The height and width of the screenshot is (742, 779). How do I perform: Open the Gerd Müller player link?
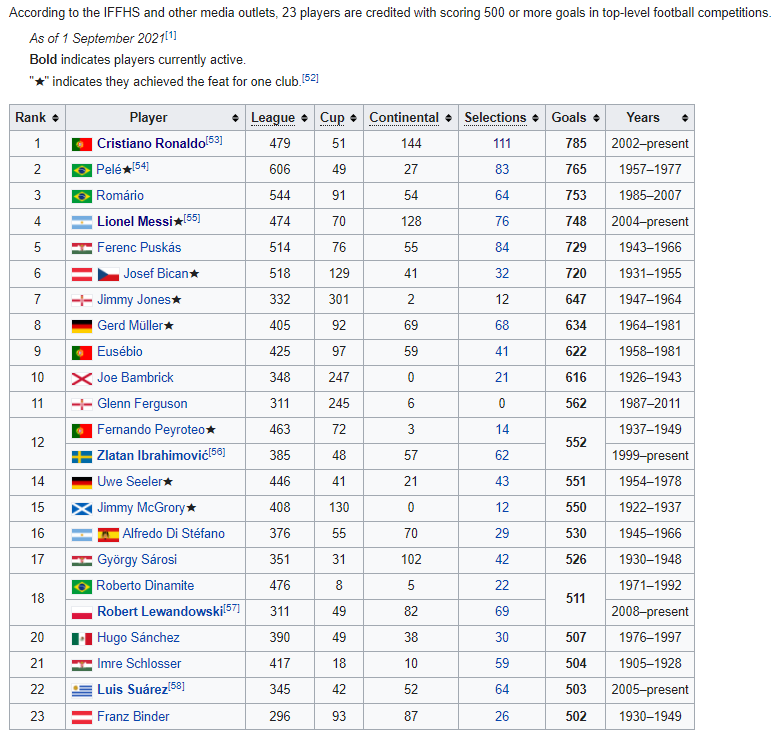click(x=130, y=326)
